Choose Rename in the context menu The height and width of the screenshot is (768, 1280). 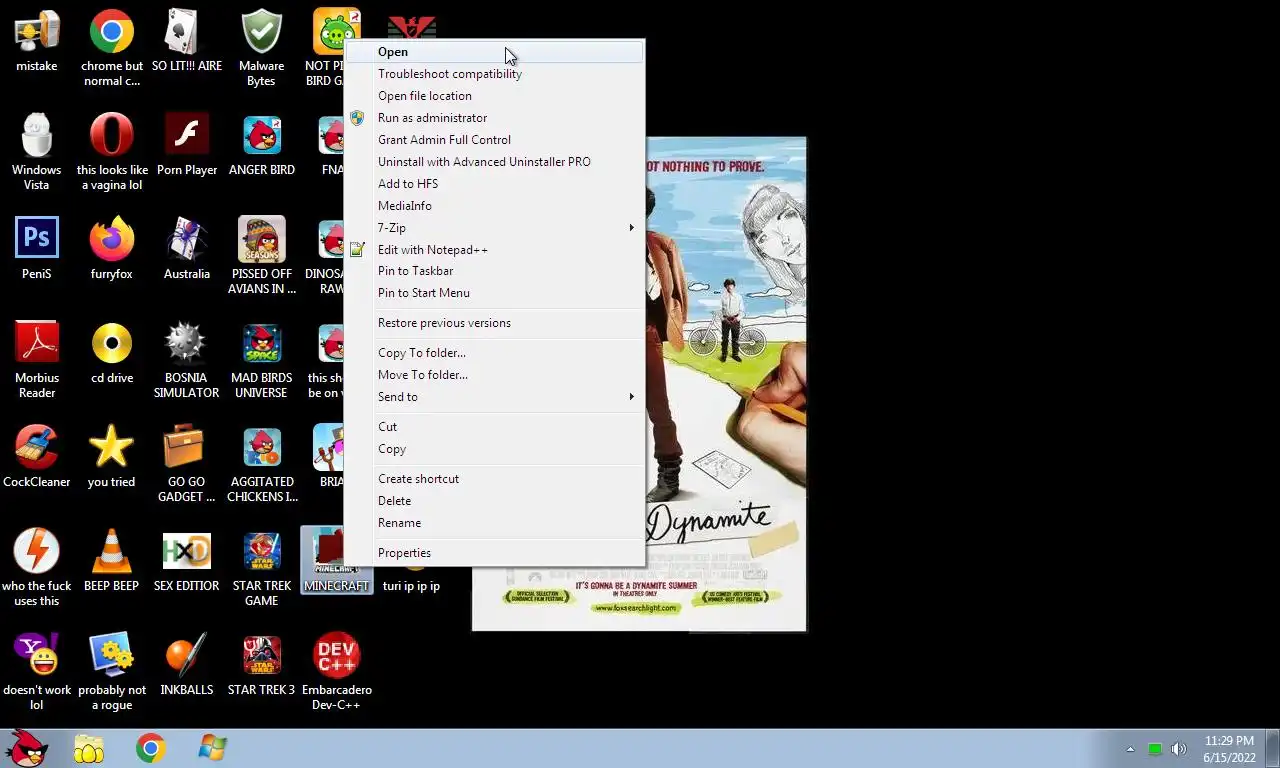pos(494,523)
